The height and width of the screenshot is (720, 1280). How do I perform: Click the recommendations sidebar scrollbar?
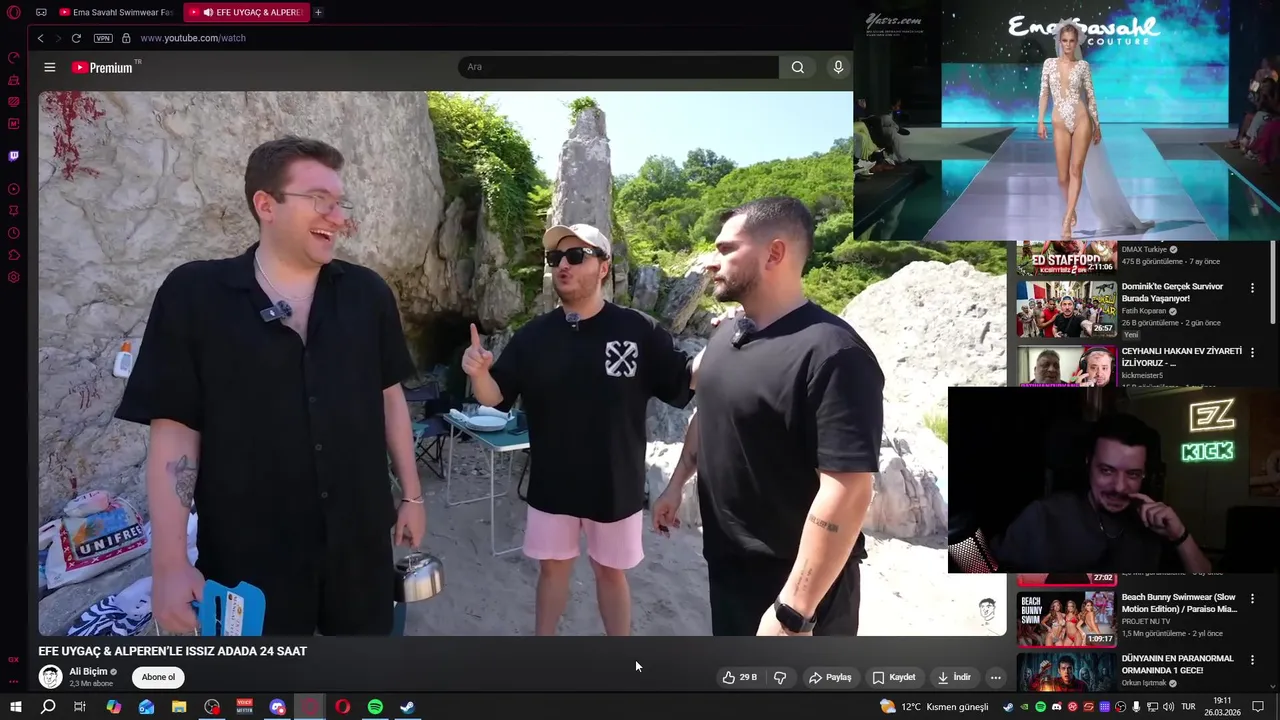[1273, 283]
